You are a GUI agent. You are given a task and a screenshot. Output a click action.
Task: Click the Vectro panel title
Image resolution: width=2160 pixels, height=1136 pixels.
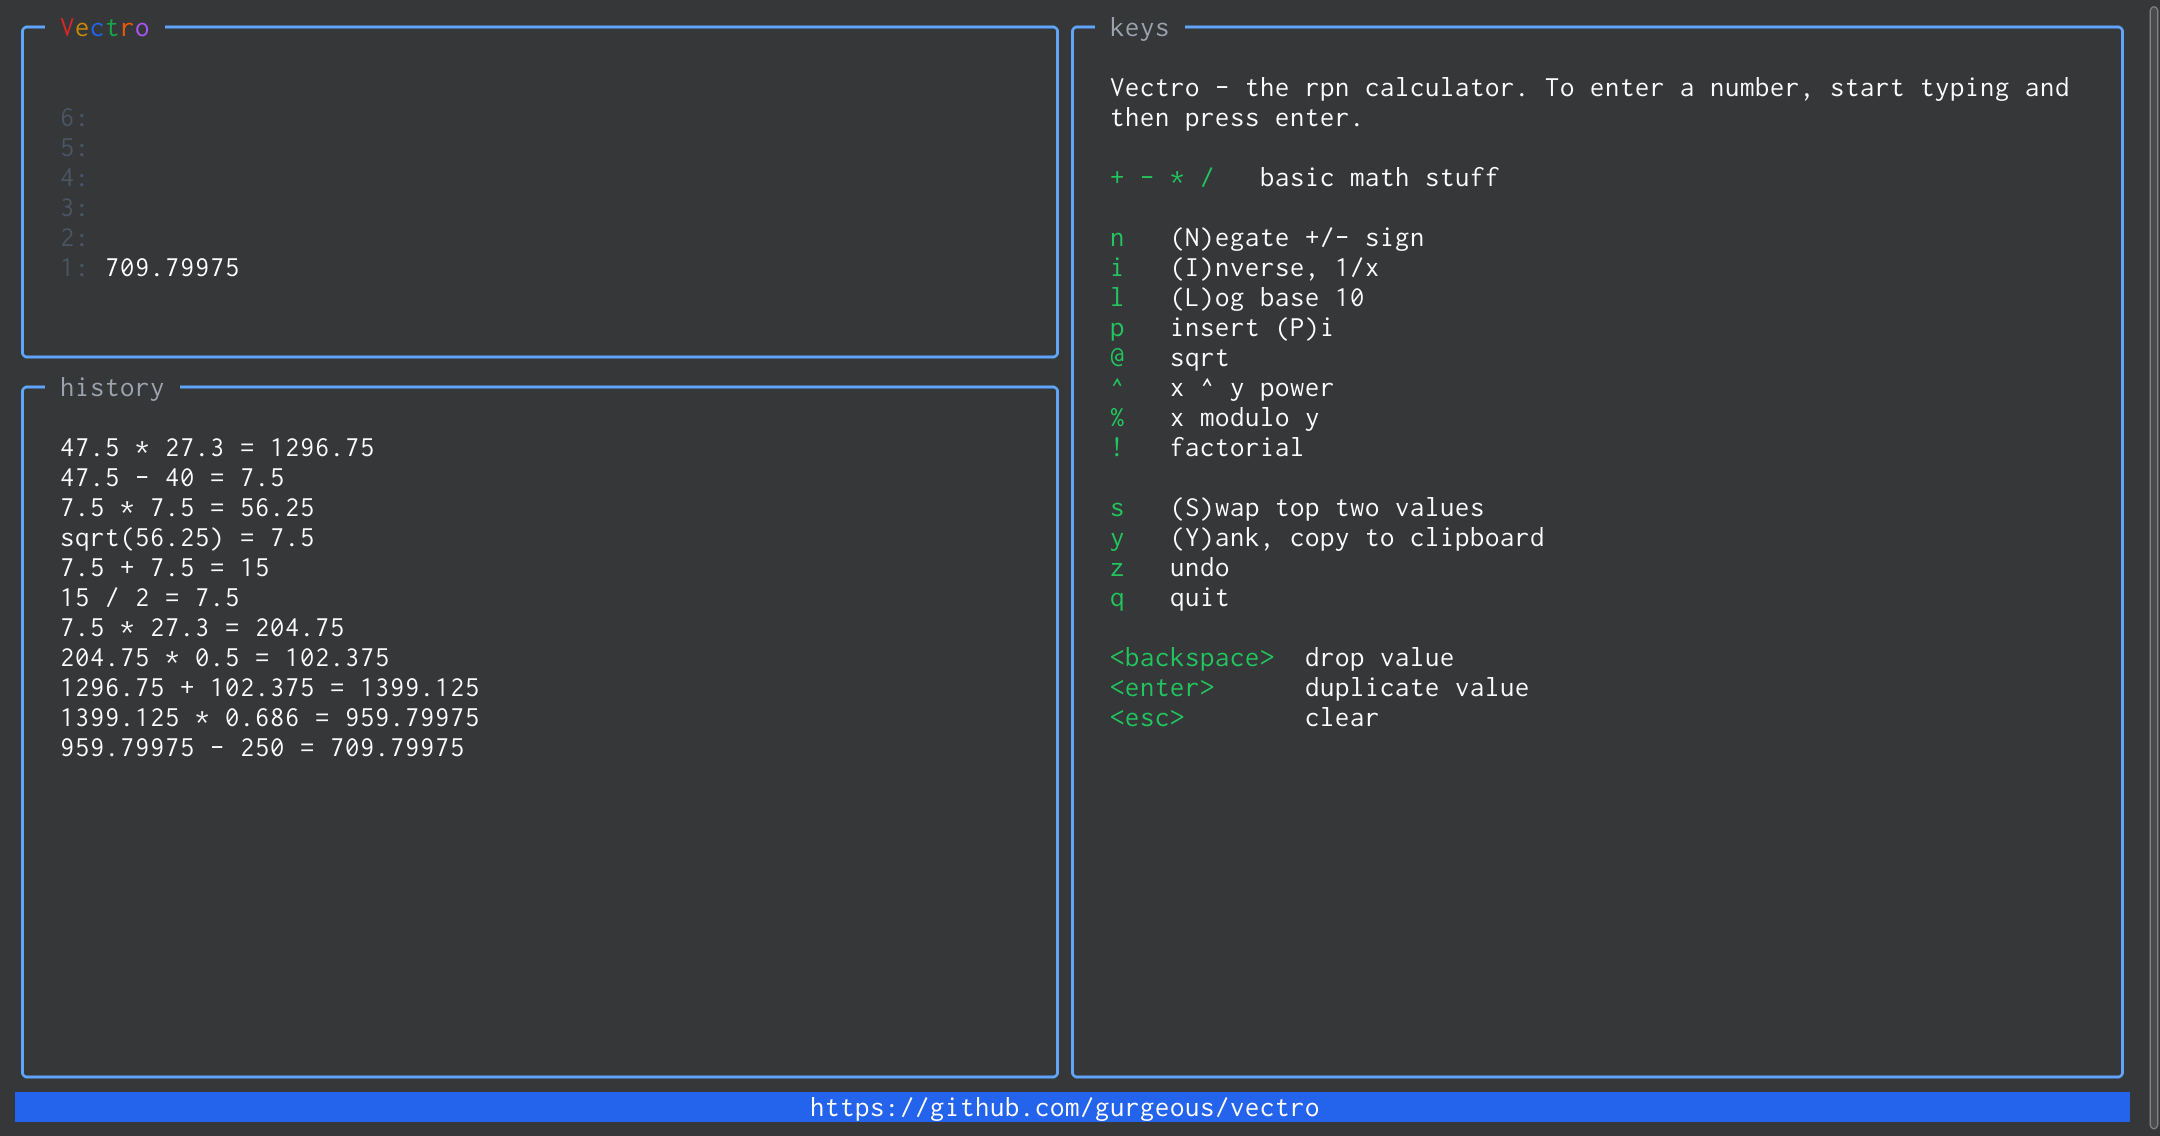[105, 28]
